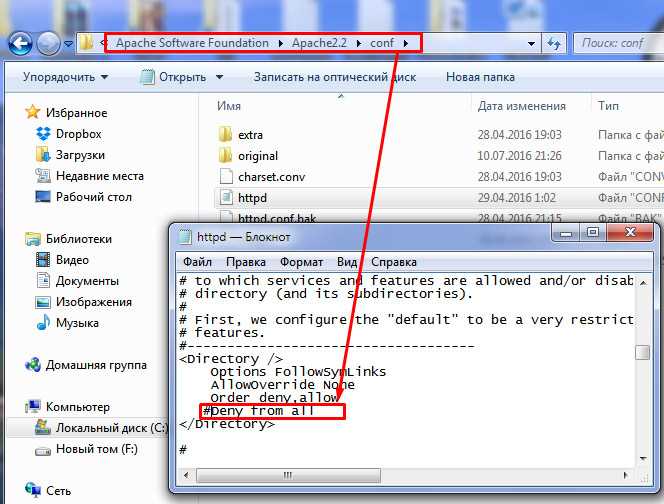
Task: Open the Документы library
Action: click(x=88, y=281)
